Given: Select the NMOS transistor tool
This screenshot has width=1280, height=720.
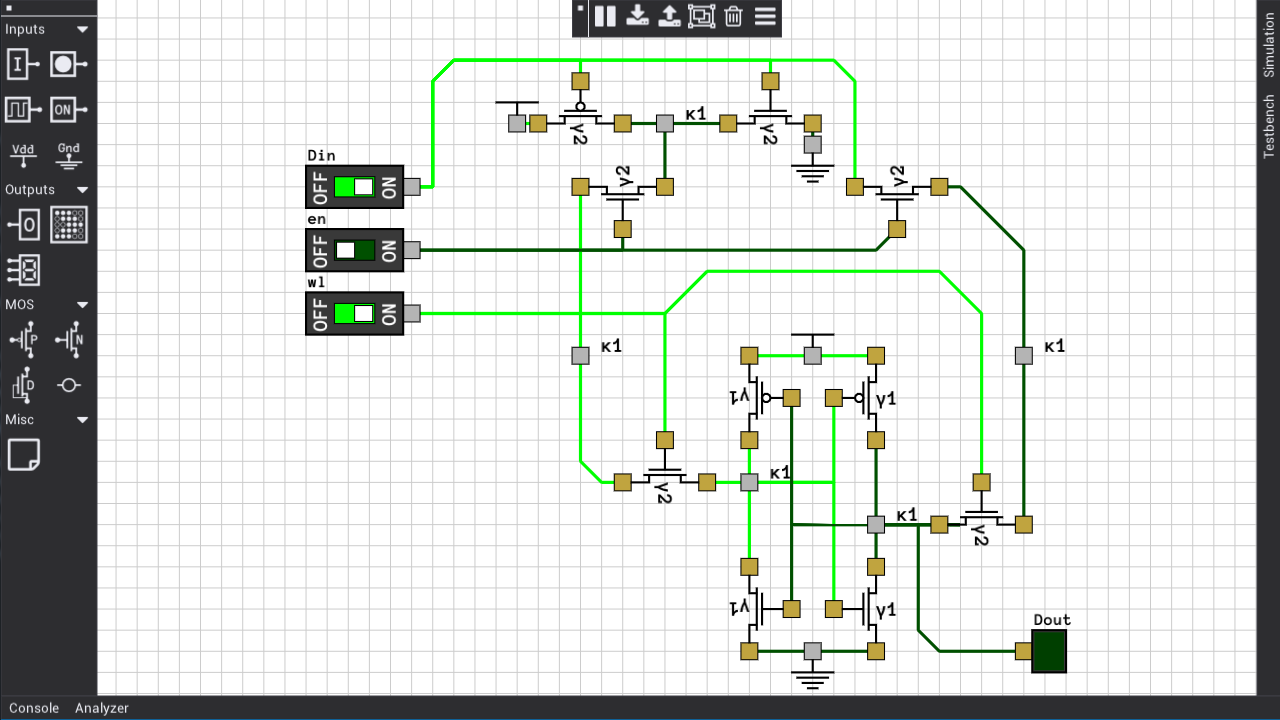Looking at the screenshot, I should click(x=68, y=340).
